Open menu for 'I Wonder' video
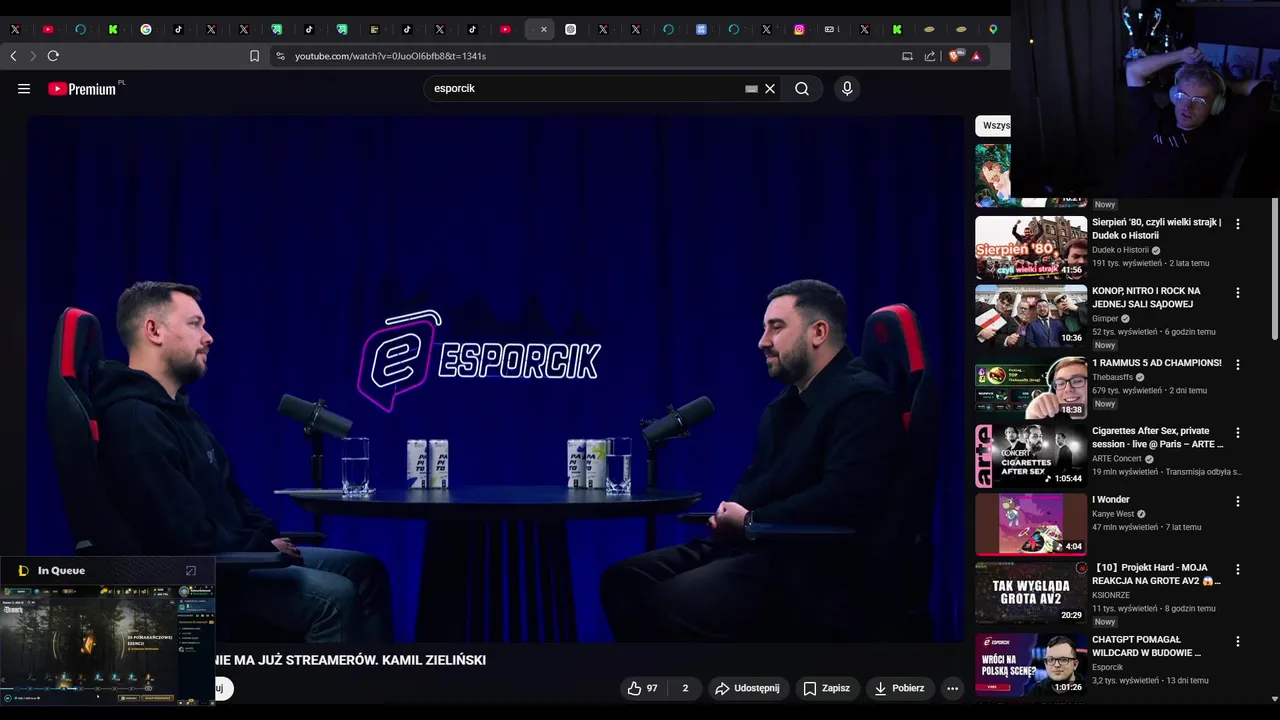Viewport: 1280px width, 720px height. point(1238,501)
